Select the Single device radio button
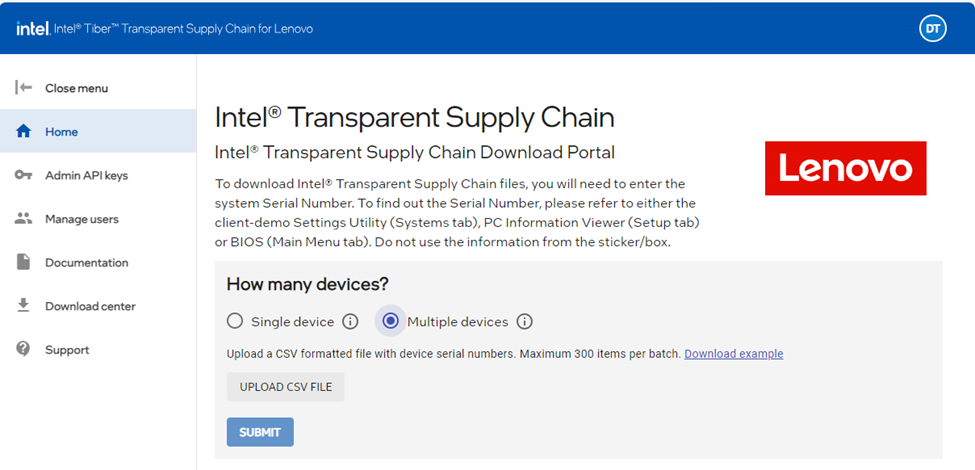The image size is (975, 470). point(234,321)
